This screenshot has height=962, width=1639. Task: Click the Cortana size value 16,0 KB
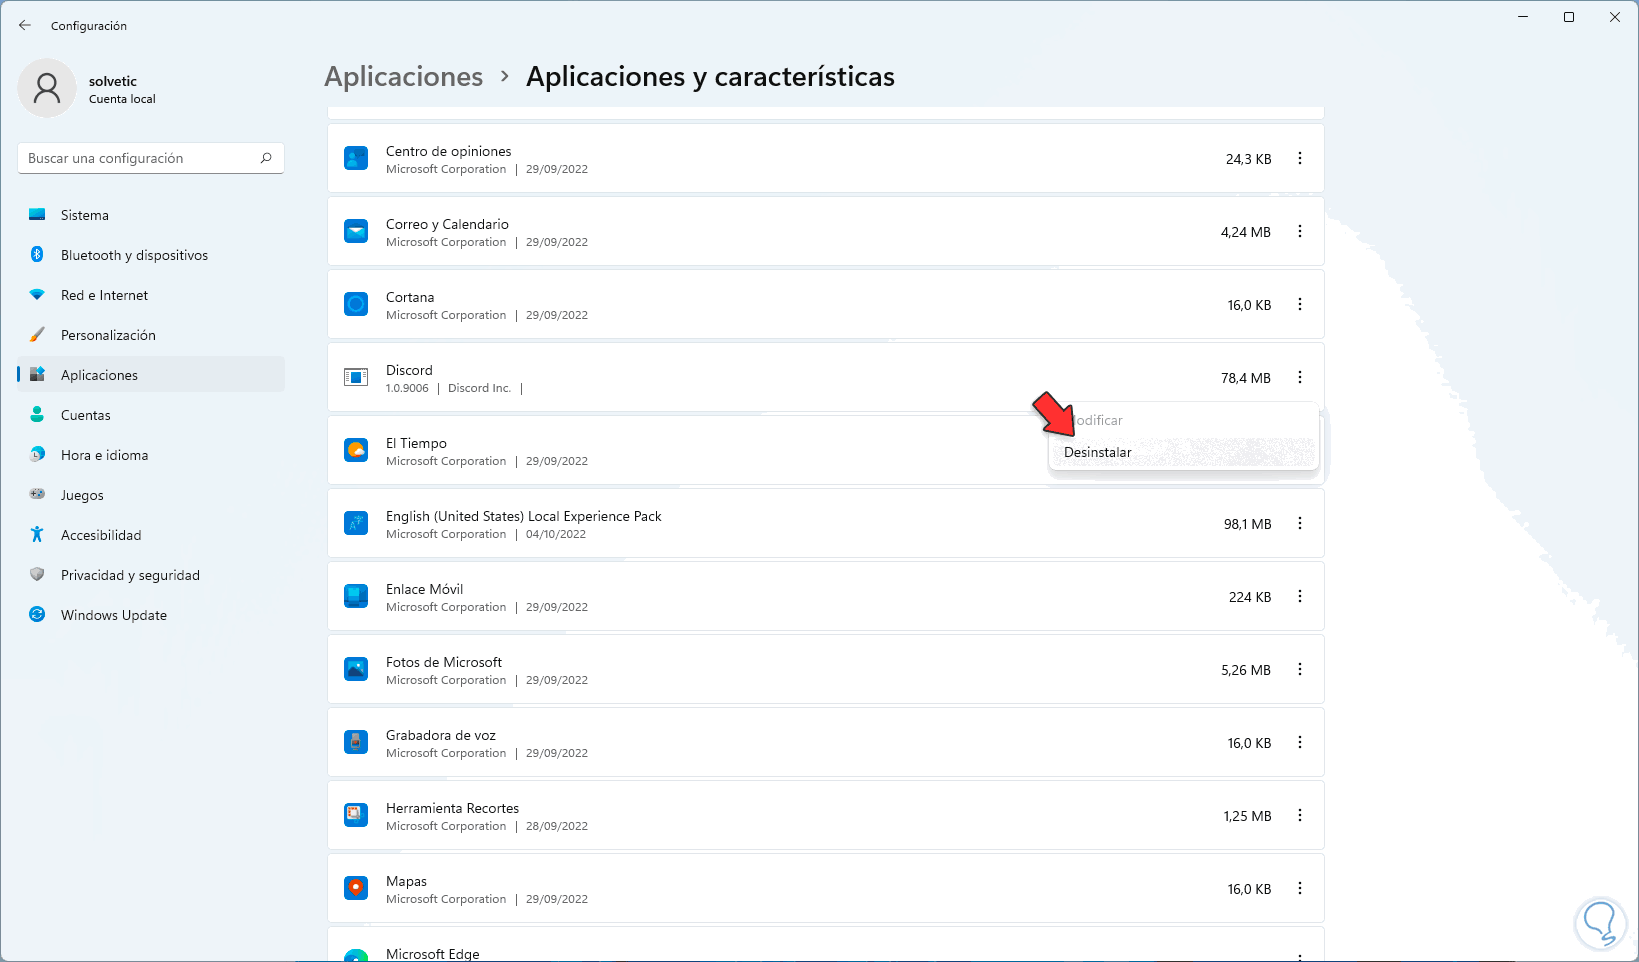click(1249, 305)
